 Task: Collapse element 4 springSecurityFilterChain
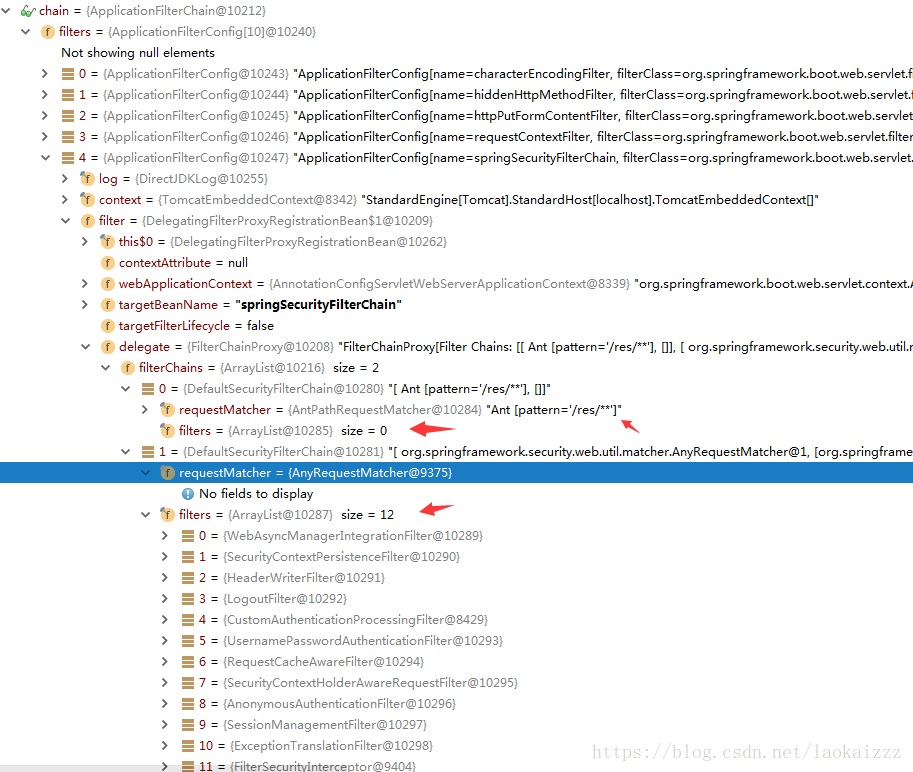[45, 157]
